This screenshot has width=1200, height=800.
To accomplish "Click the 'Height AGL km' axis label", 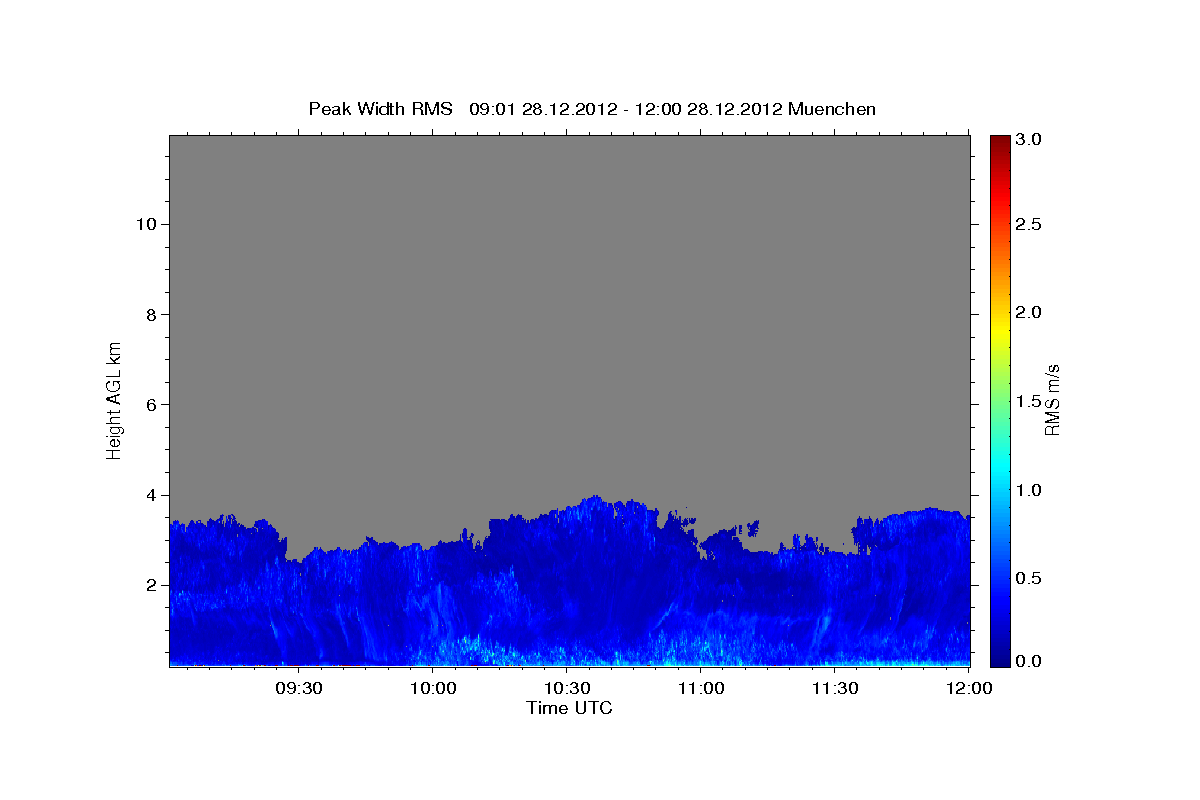I will pos(115,399).
